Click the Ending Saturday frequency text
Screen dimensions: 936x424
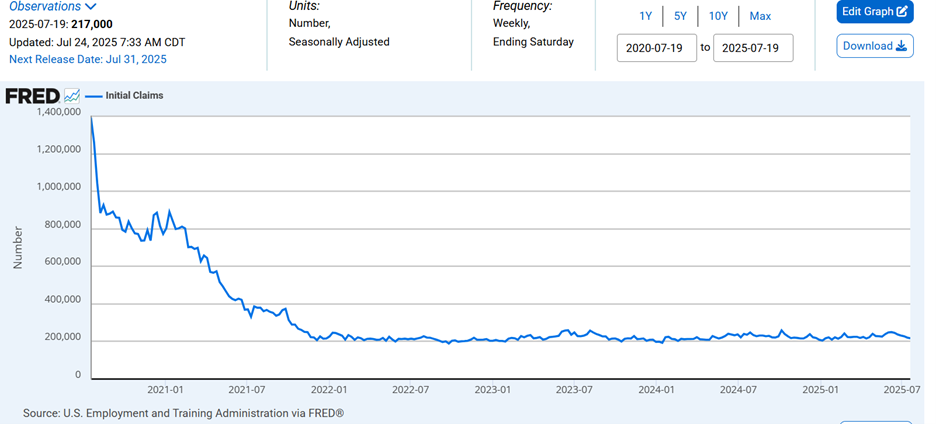[x=533, y=42]
